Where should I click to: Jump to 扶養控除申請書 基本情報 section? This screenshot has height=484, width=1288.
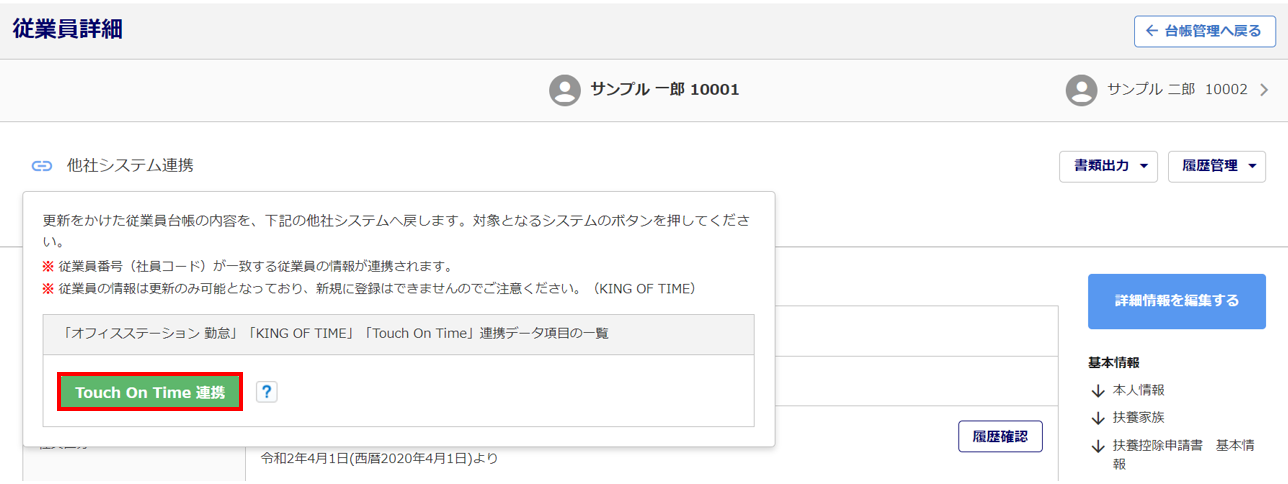1183,454
